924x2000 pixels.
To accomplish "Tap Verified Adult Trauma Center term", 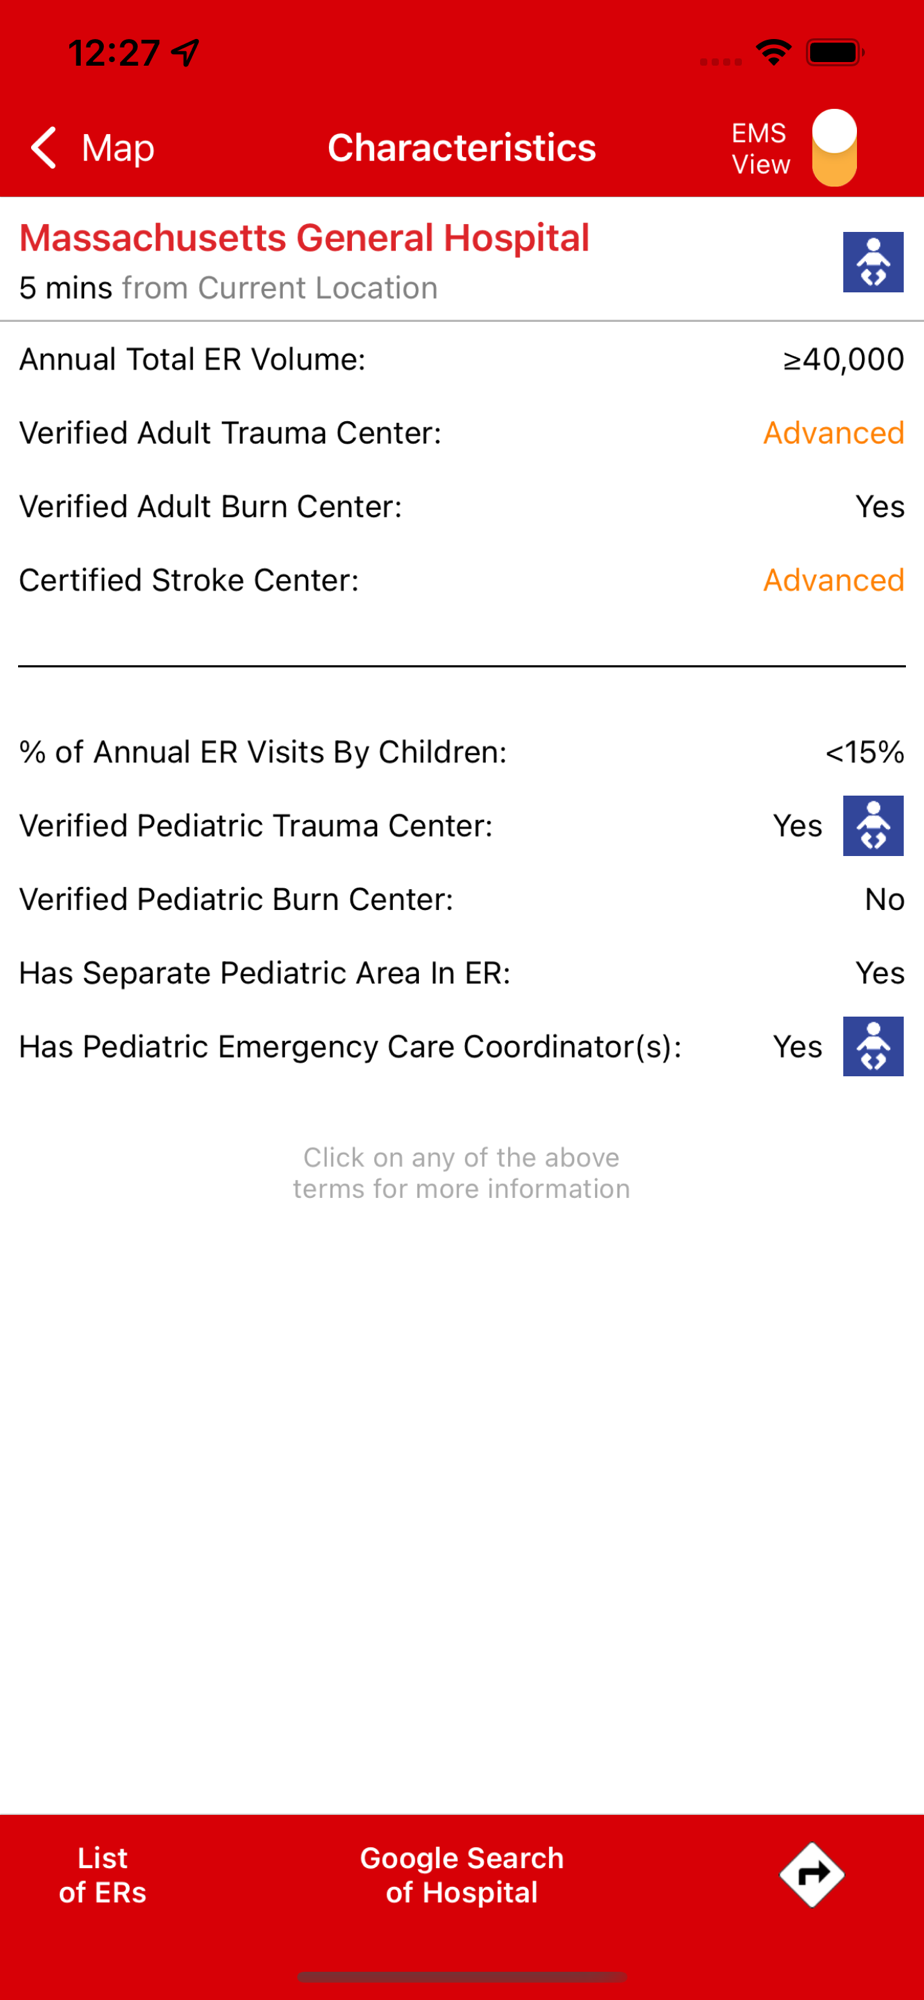I will (x=230, y=433).
